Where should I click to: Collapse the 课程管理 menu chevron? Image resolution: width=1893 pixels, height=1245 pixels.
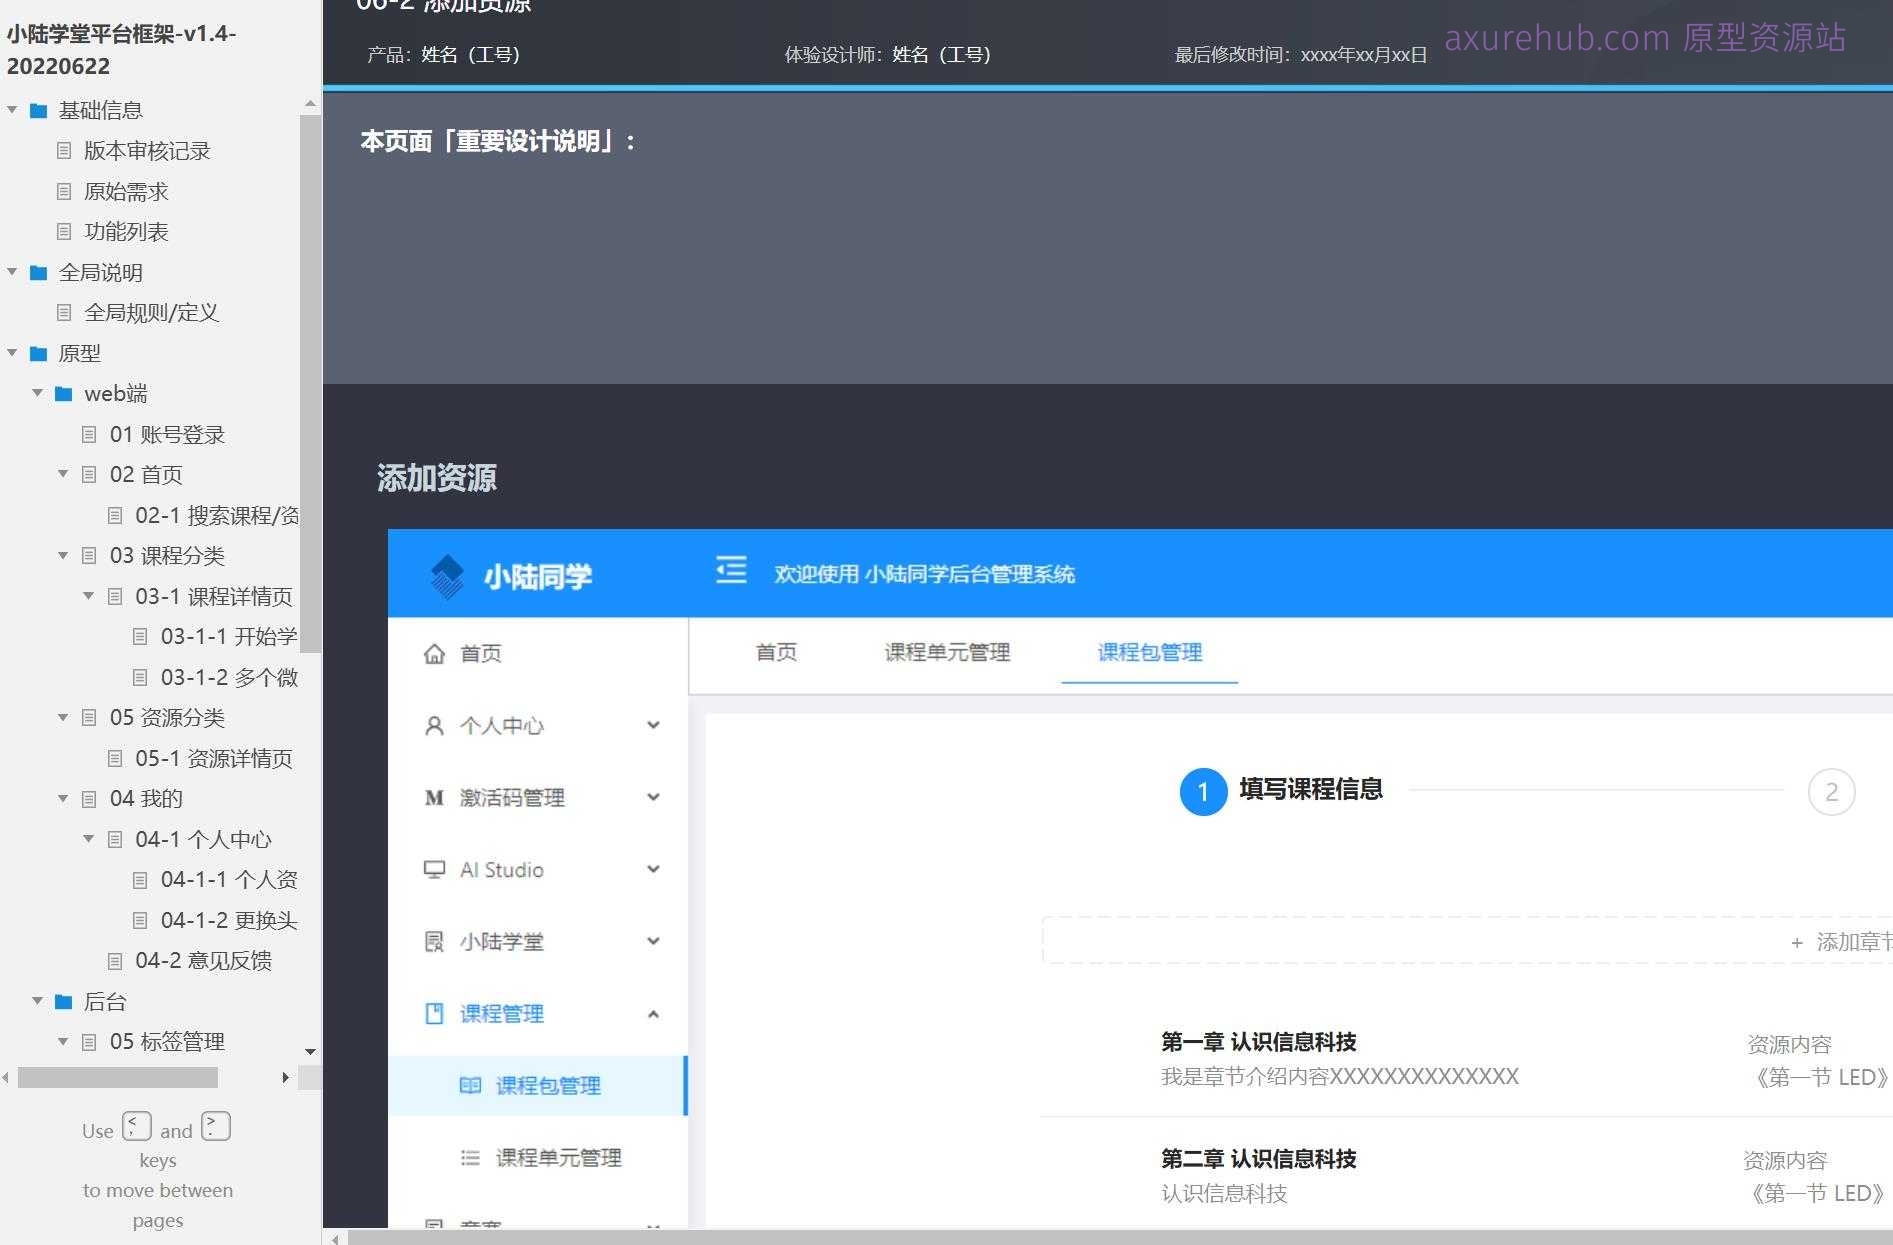tap(653, 1013)
